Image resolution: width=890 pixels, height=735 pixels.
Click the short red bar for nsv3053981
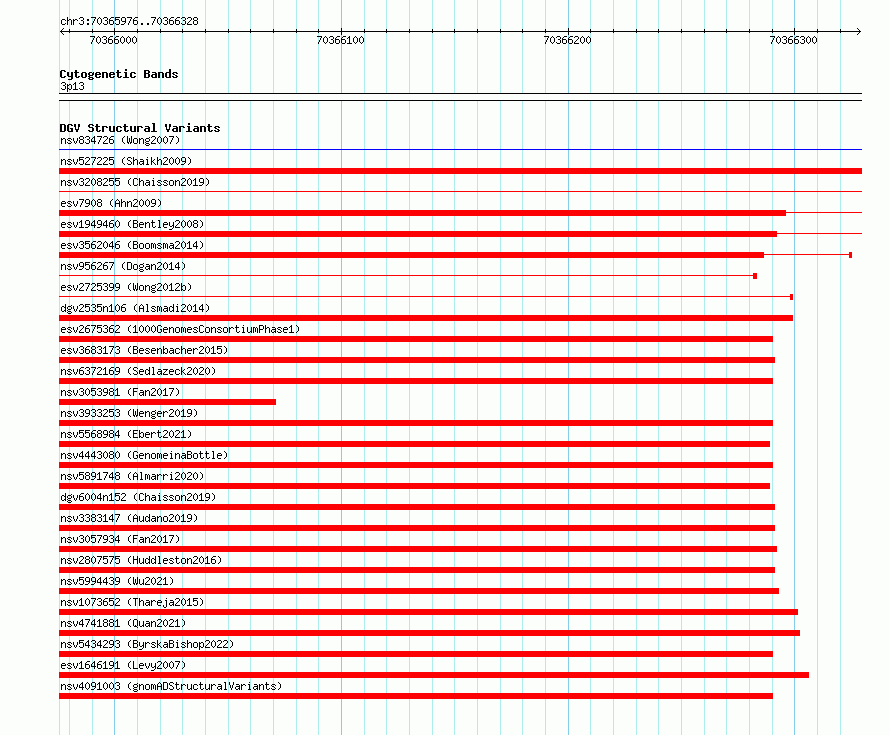click(167, 402)
